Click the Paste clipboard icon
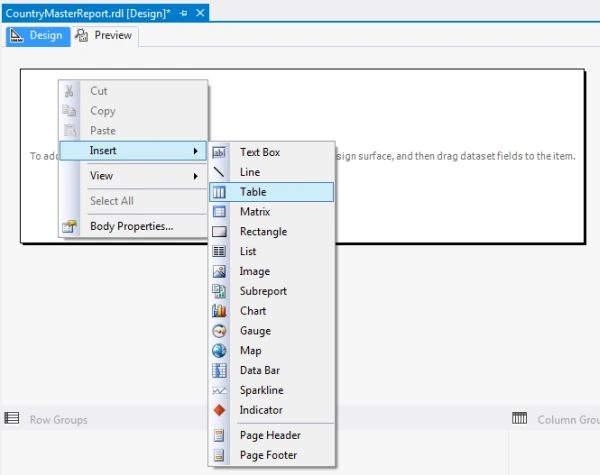Viewport: 600px width, 475px height. tap(70, 131)
